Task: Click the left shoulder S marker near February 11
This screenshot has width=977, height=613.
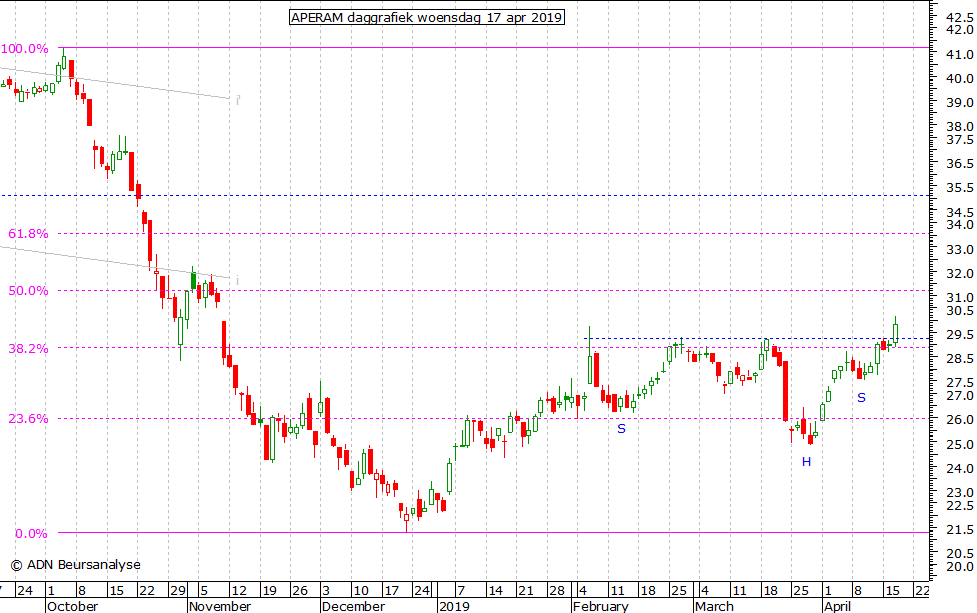Action: tap(621, 429)
